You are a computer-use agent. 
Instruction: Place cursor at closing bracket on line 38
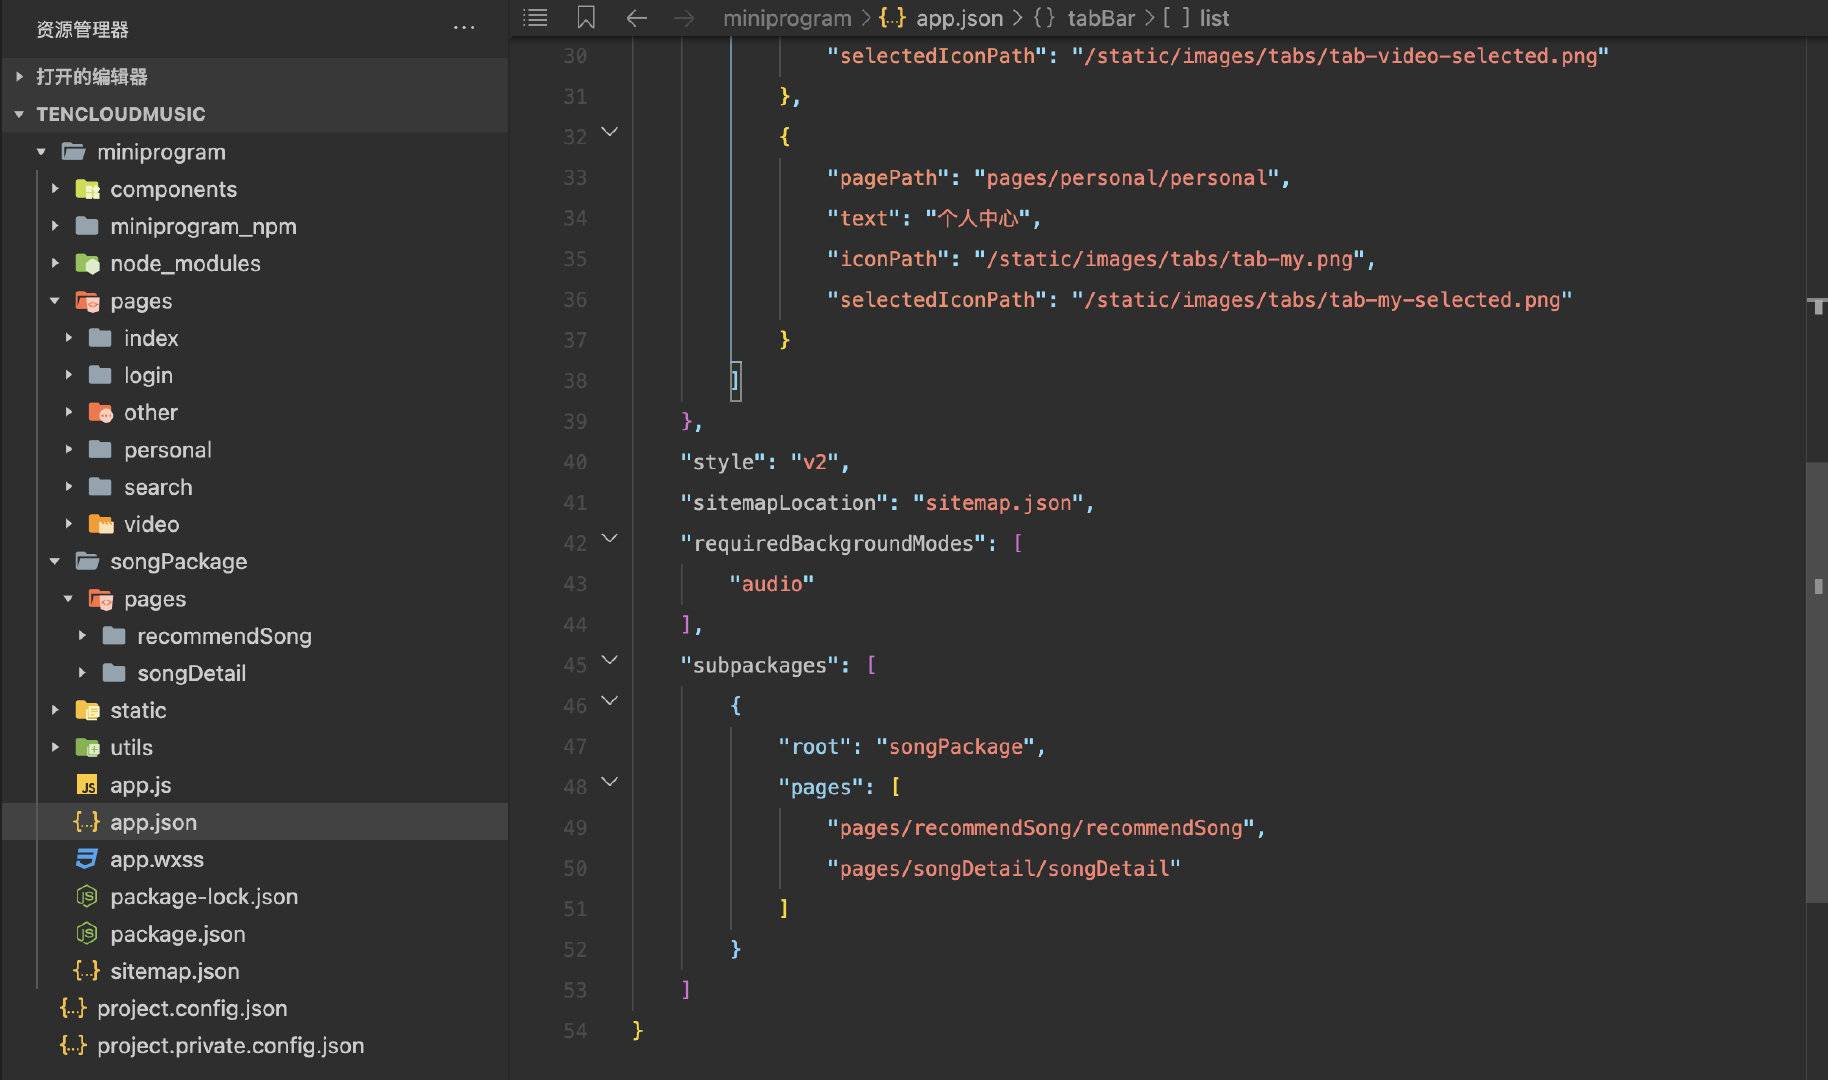click(735, 381)
